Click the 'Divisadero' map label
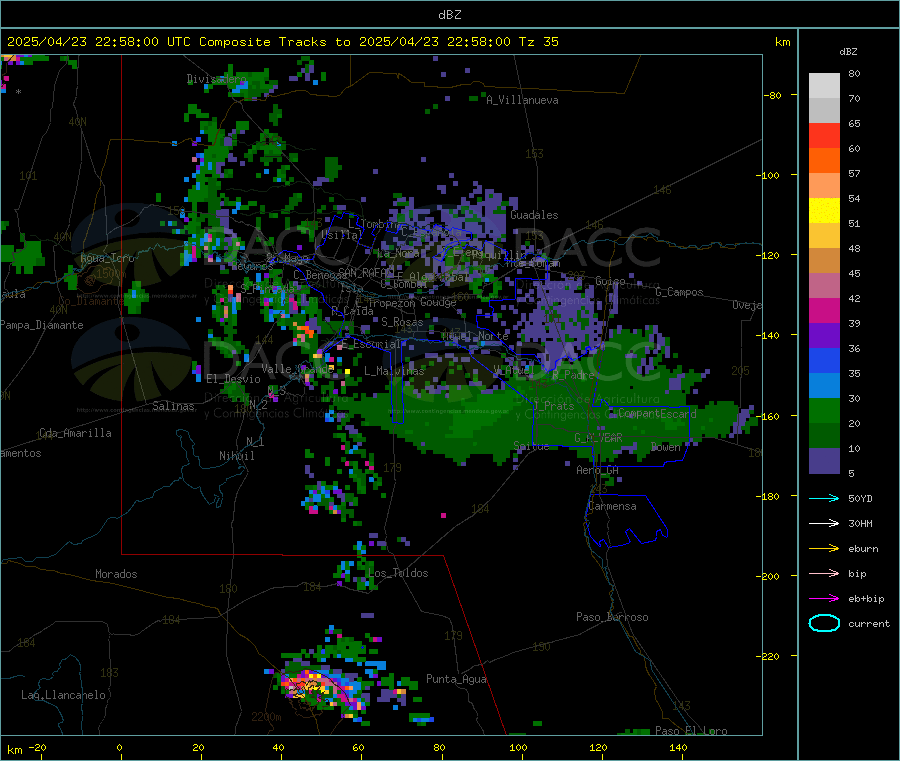The image size is (900, 761). pos(217,79)
